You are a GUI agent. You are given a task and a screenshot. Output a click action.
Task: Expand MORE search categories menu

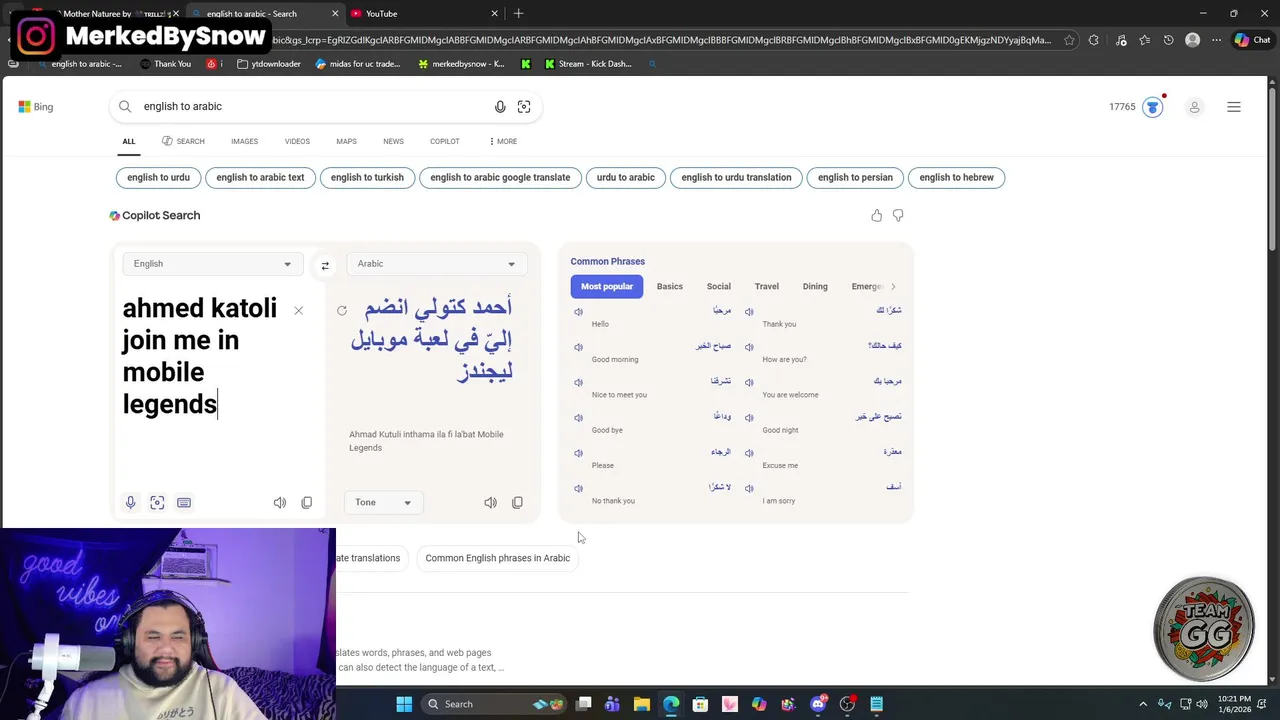point(503,141)
